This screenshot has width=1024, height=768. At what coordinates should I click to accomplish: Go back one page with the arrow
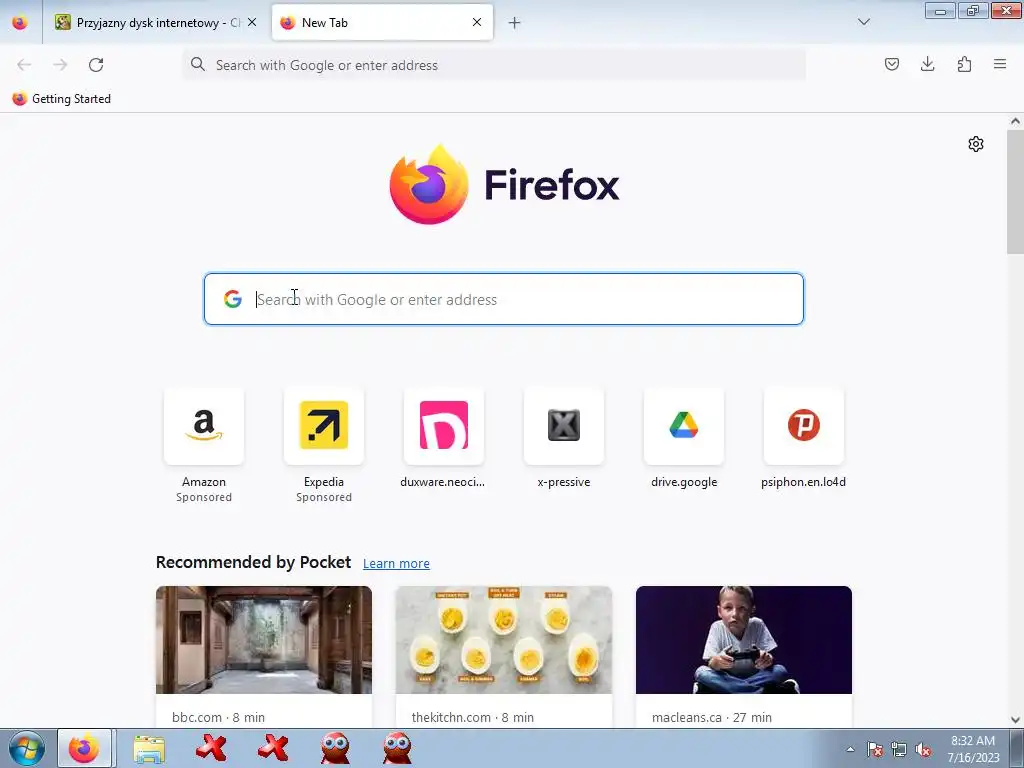tap(24, 65)
